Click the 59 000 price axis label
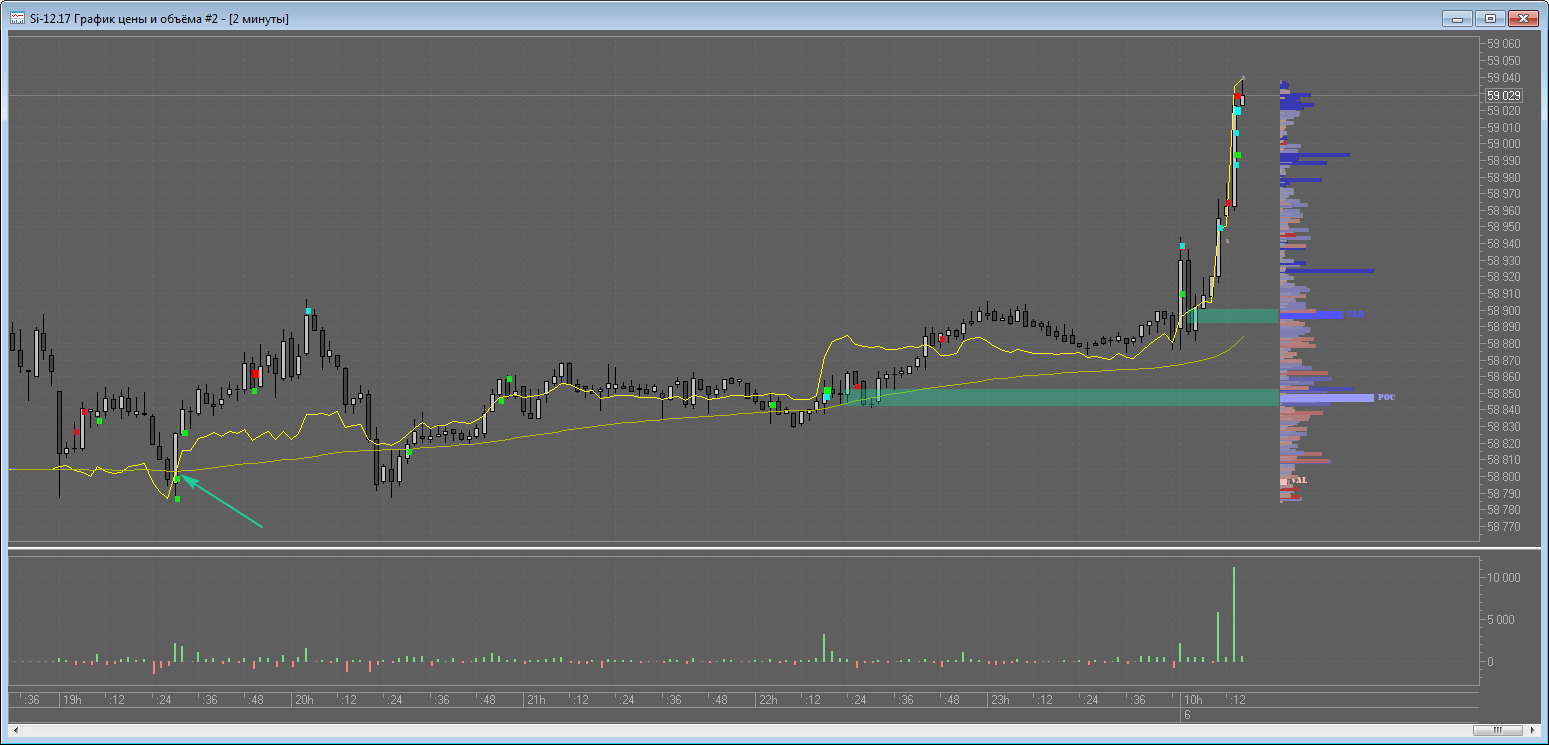 pyautogui.click(x=1503, y=144)
